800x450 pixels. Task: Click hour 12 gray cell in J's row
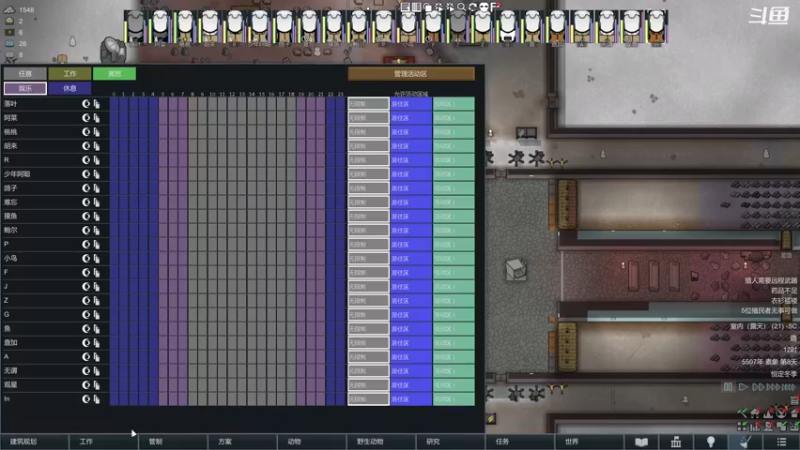tap(232, 286)
